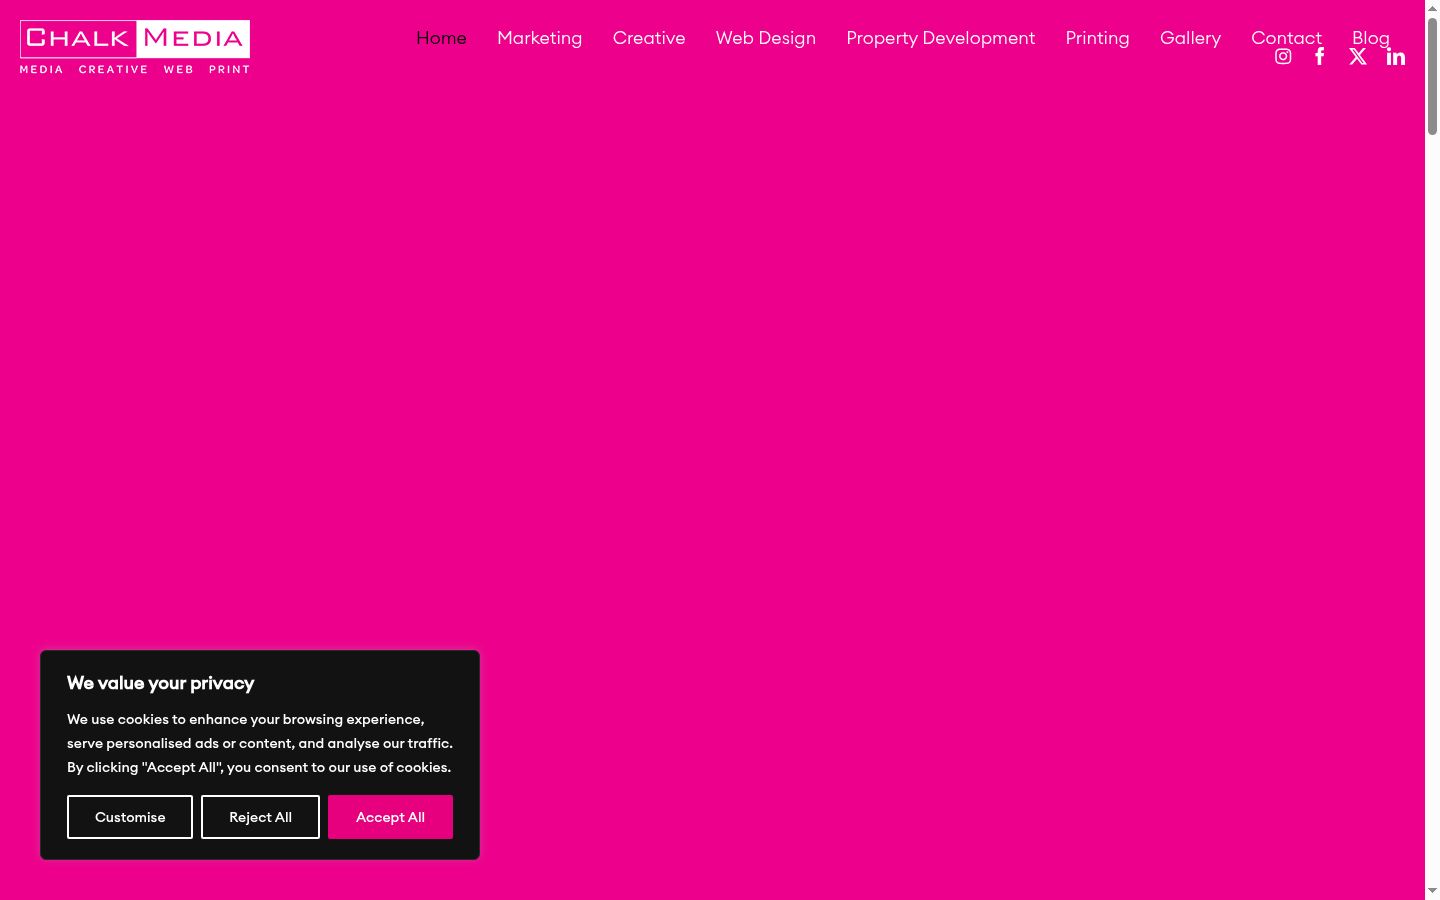The height and width of the screenshot is (900, 1440).
Task: Click the 'MEDIA CREATIVE WEB PRINT' tagline
Action: (x=135, y=69)
